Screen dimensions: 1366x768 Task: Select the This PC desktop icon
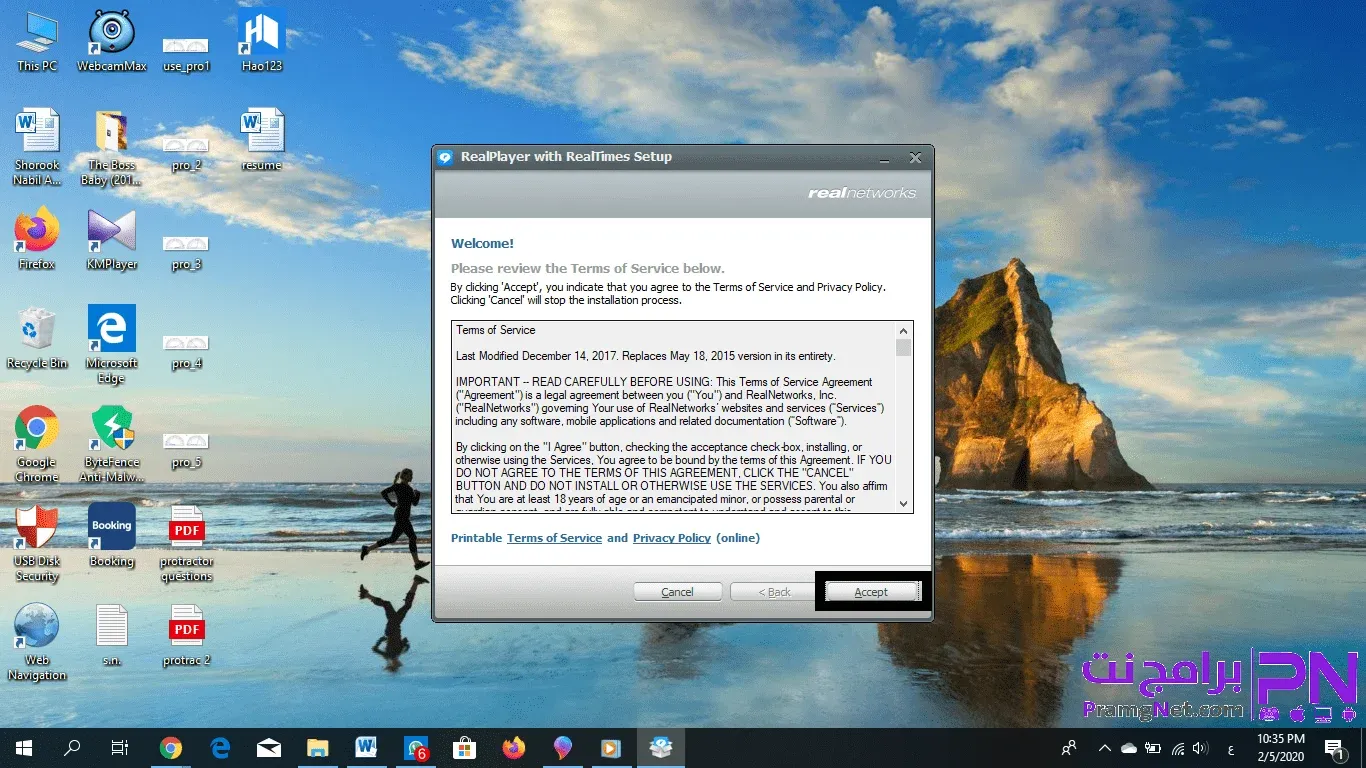point(37,42)
